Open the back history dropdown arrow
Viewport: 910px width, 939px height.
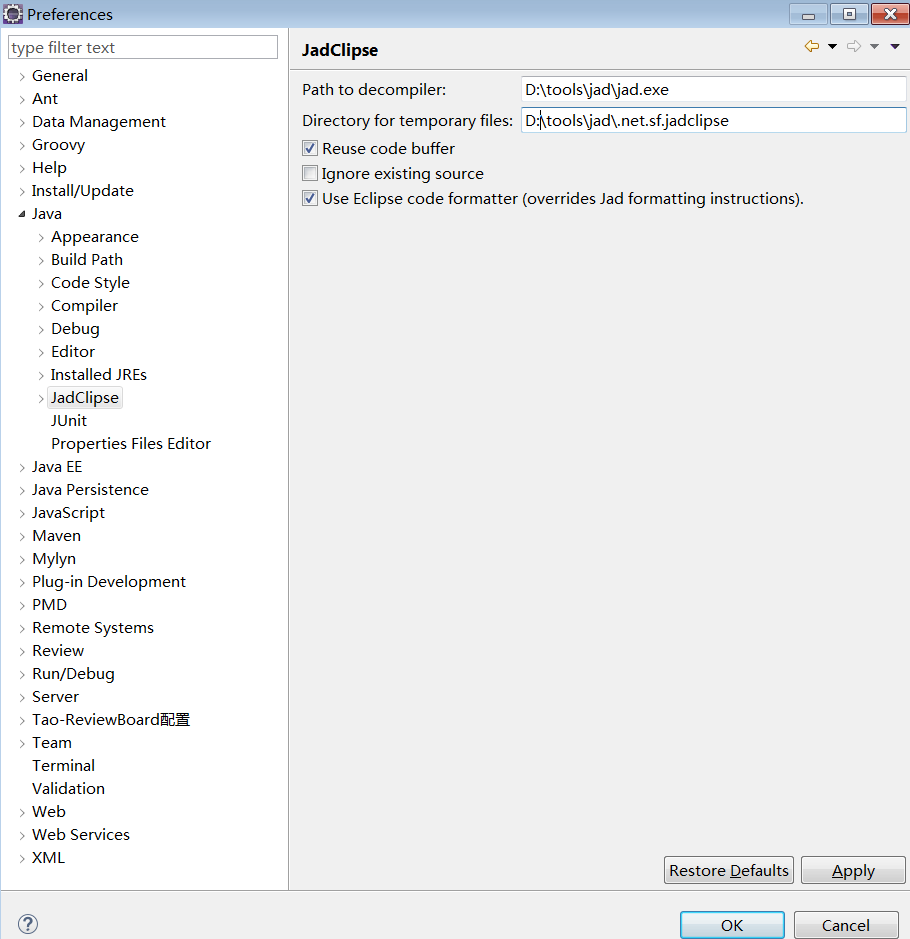tap(832, 46)
